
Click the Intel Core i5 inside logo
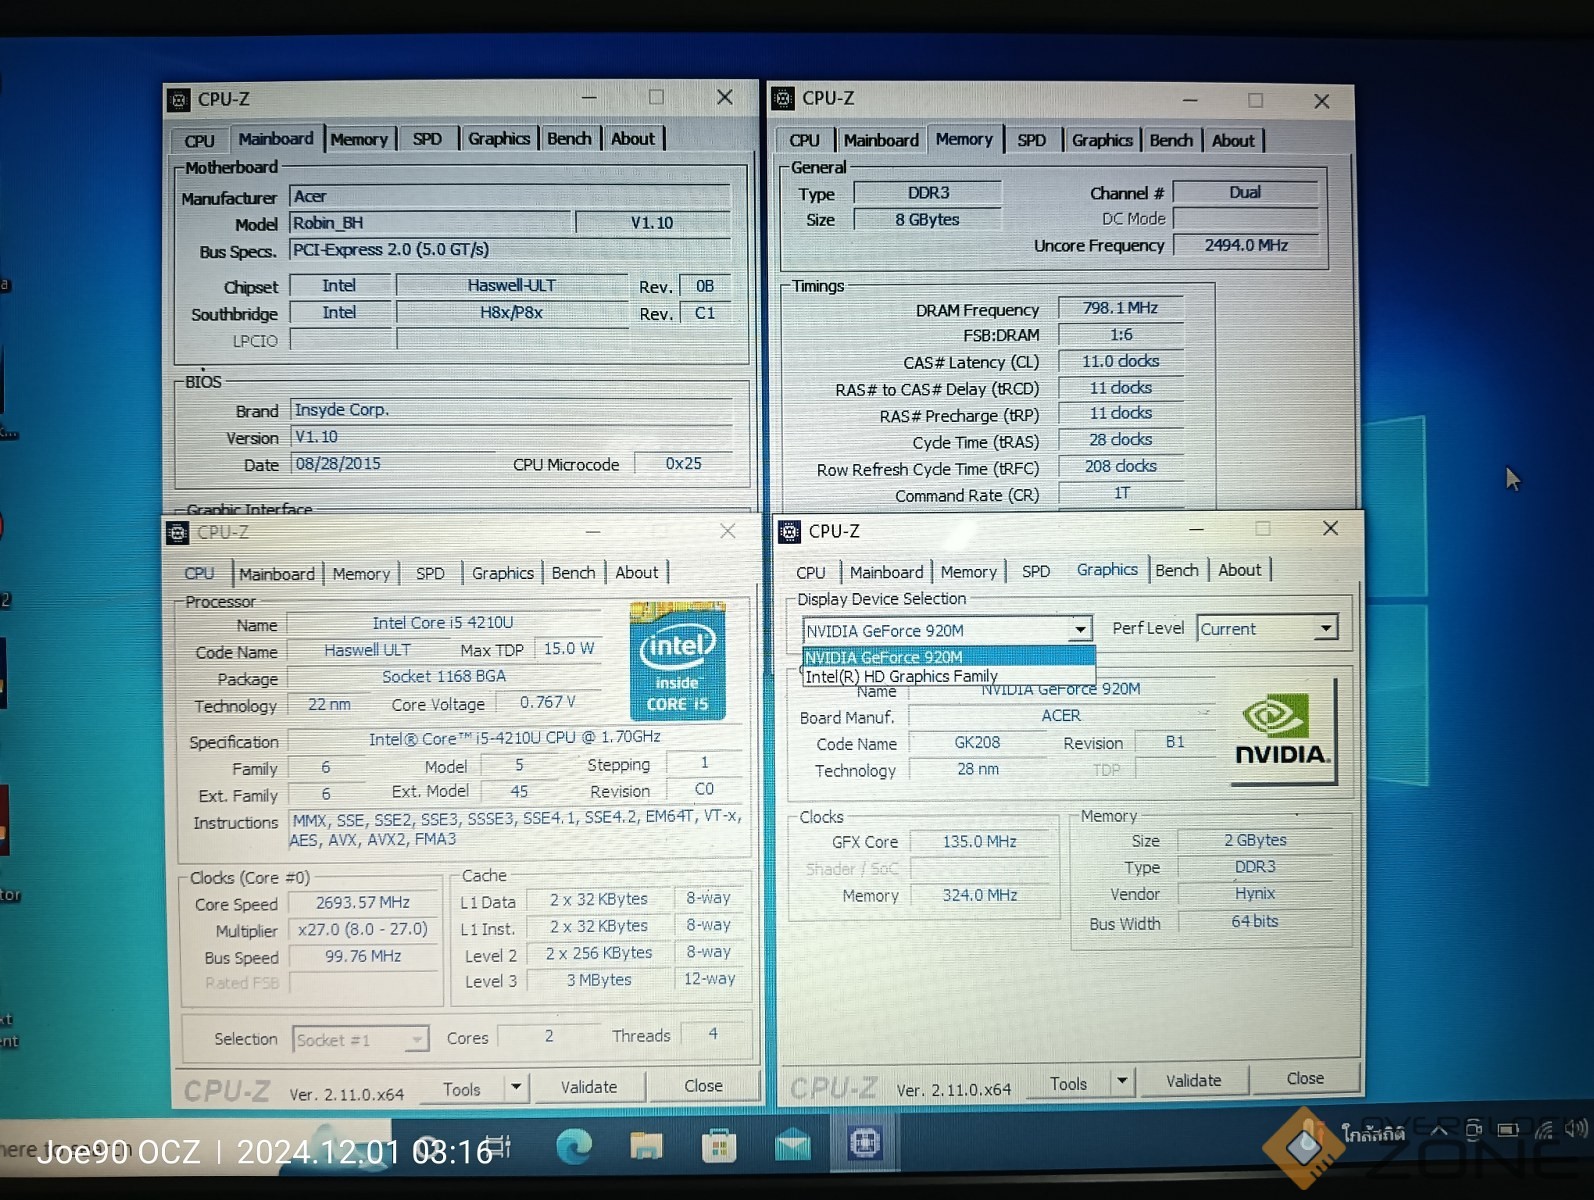tap(678, 661)
